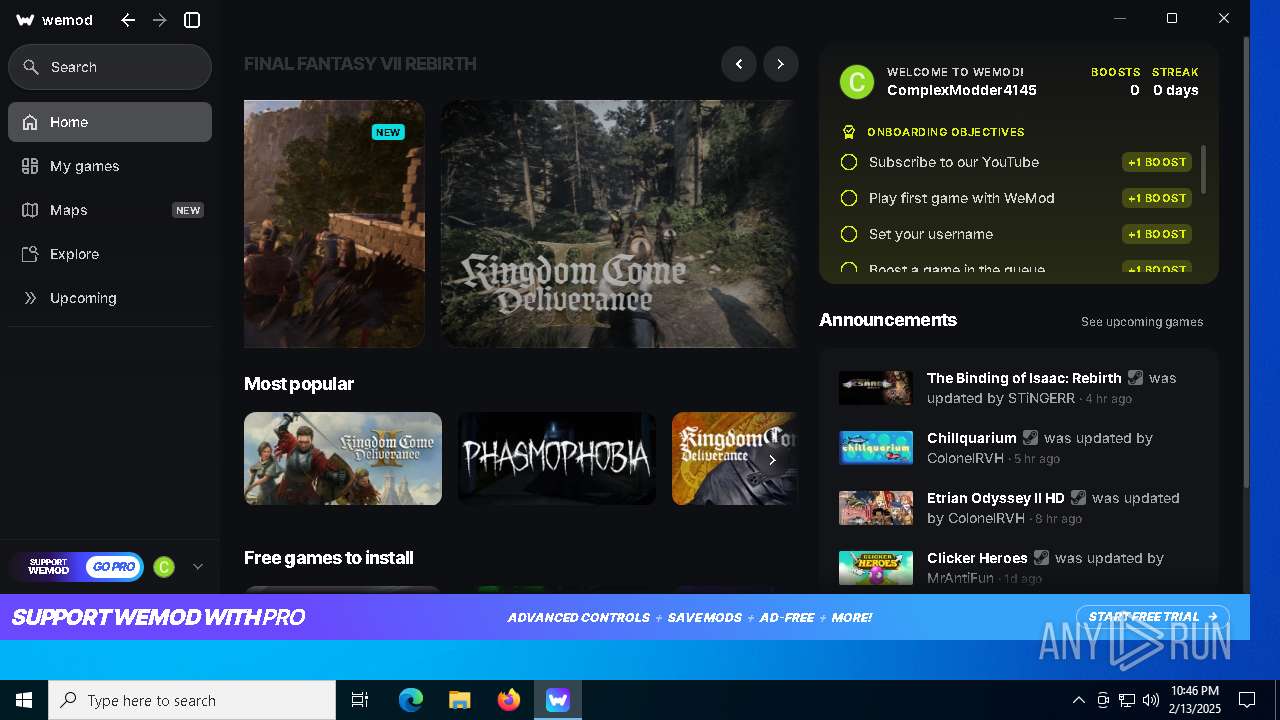Open the Etrian Odyssey II HD announcement

1019,508
